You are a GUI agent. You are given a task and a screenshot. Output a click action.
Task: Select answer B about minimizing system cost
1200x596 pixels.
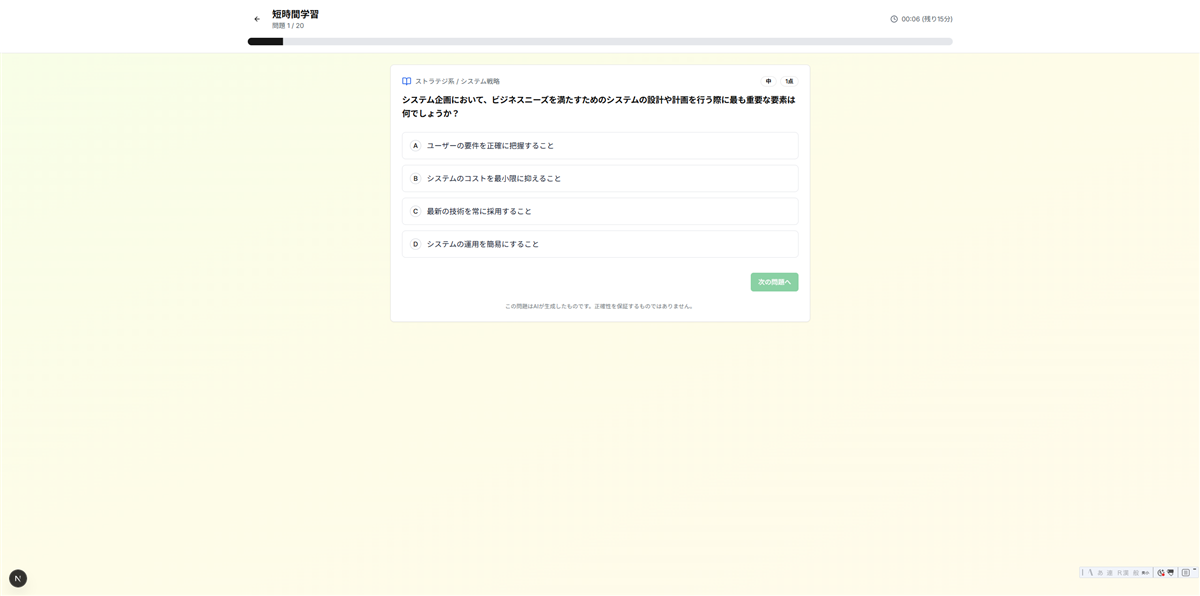(599, 178)
